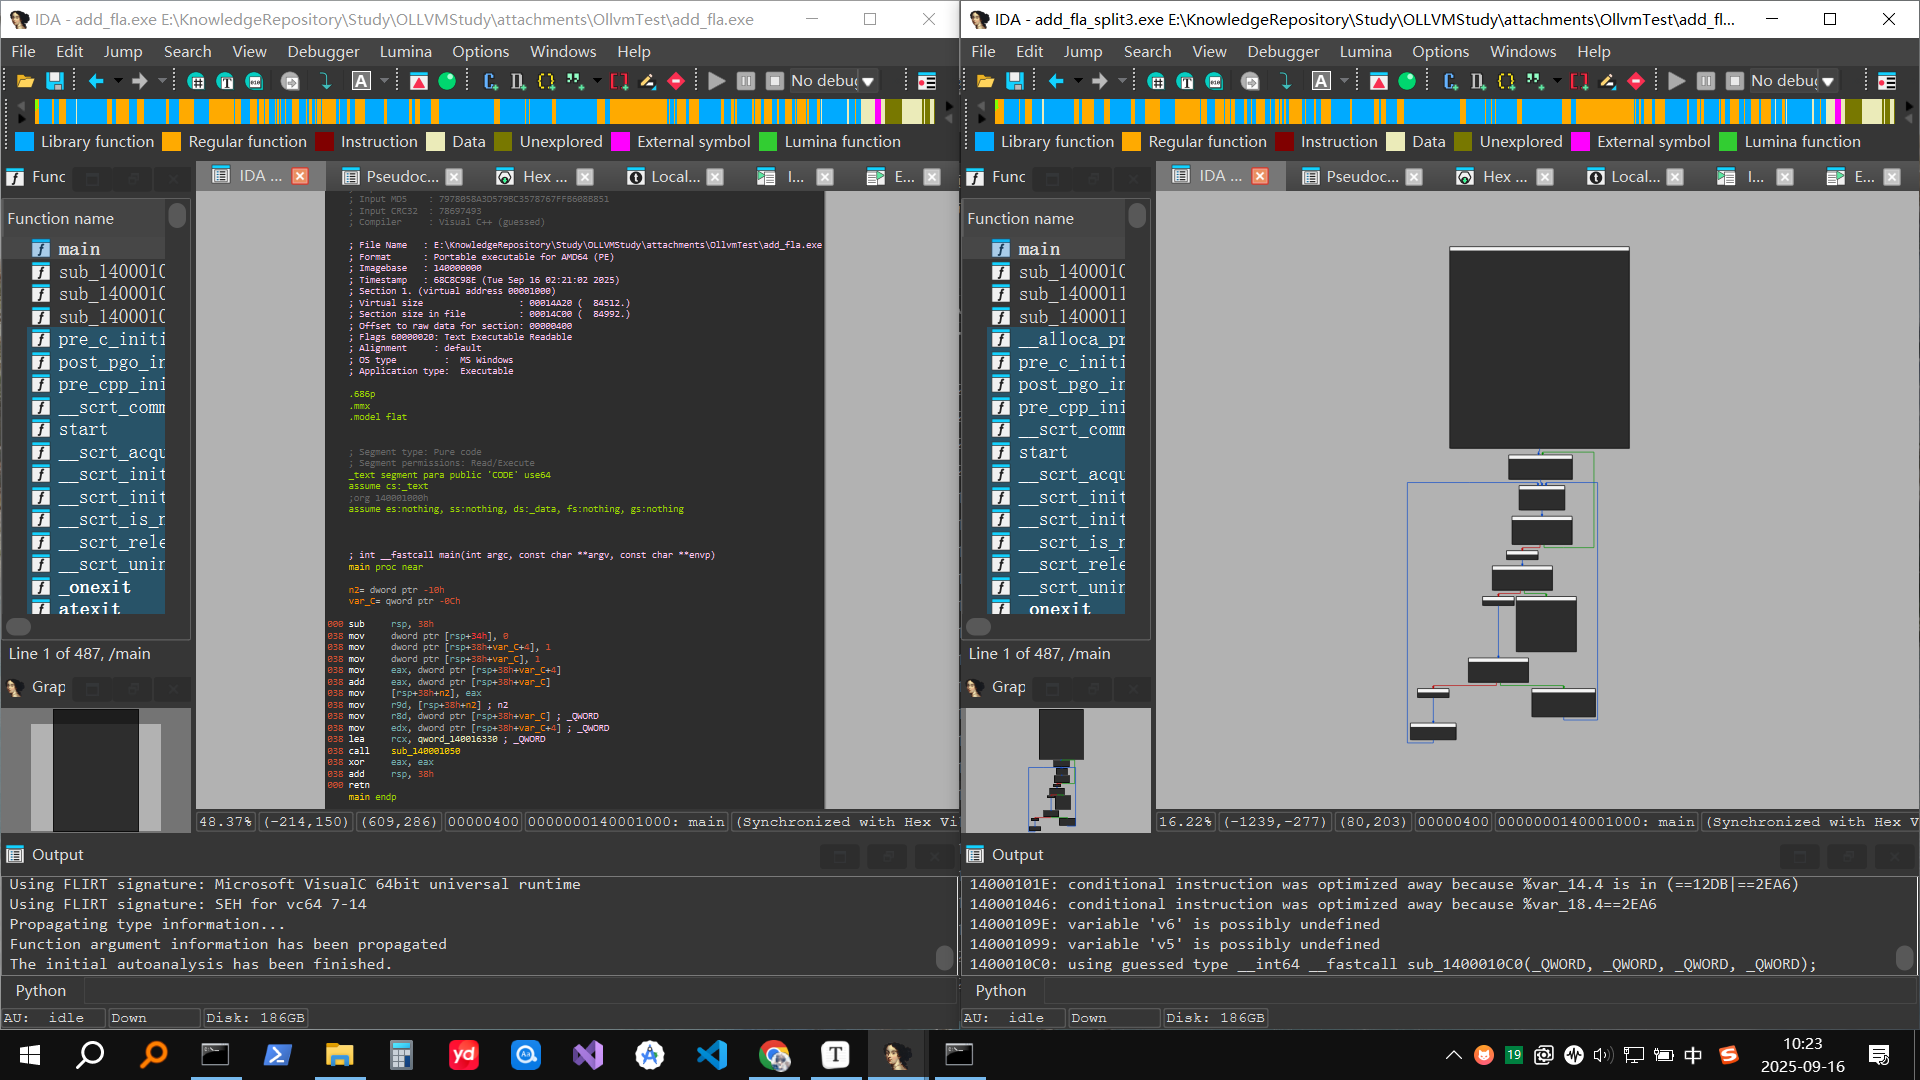1920x1080 pixels.
Task: Open Visual Studio Code from the taskbar
Action: tap(712, 1055)
